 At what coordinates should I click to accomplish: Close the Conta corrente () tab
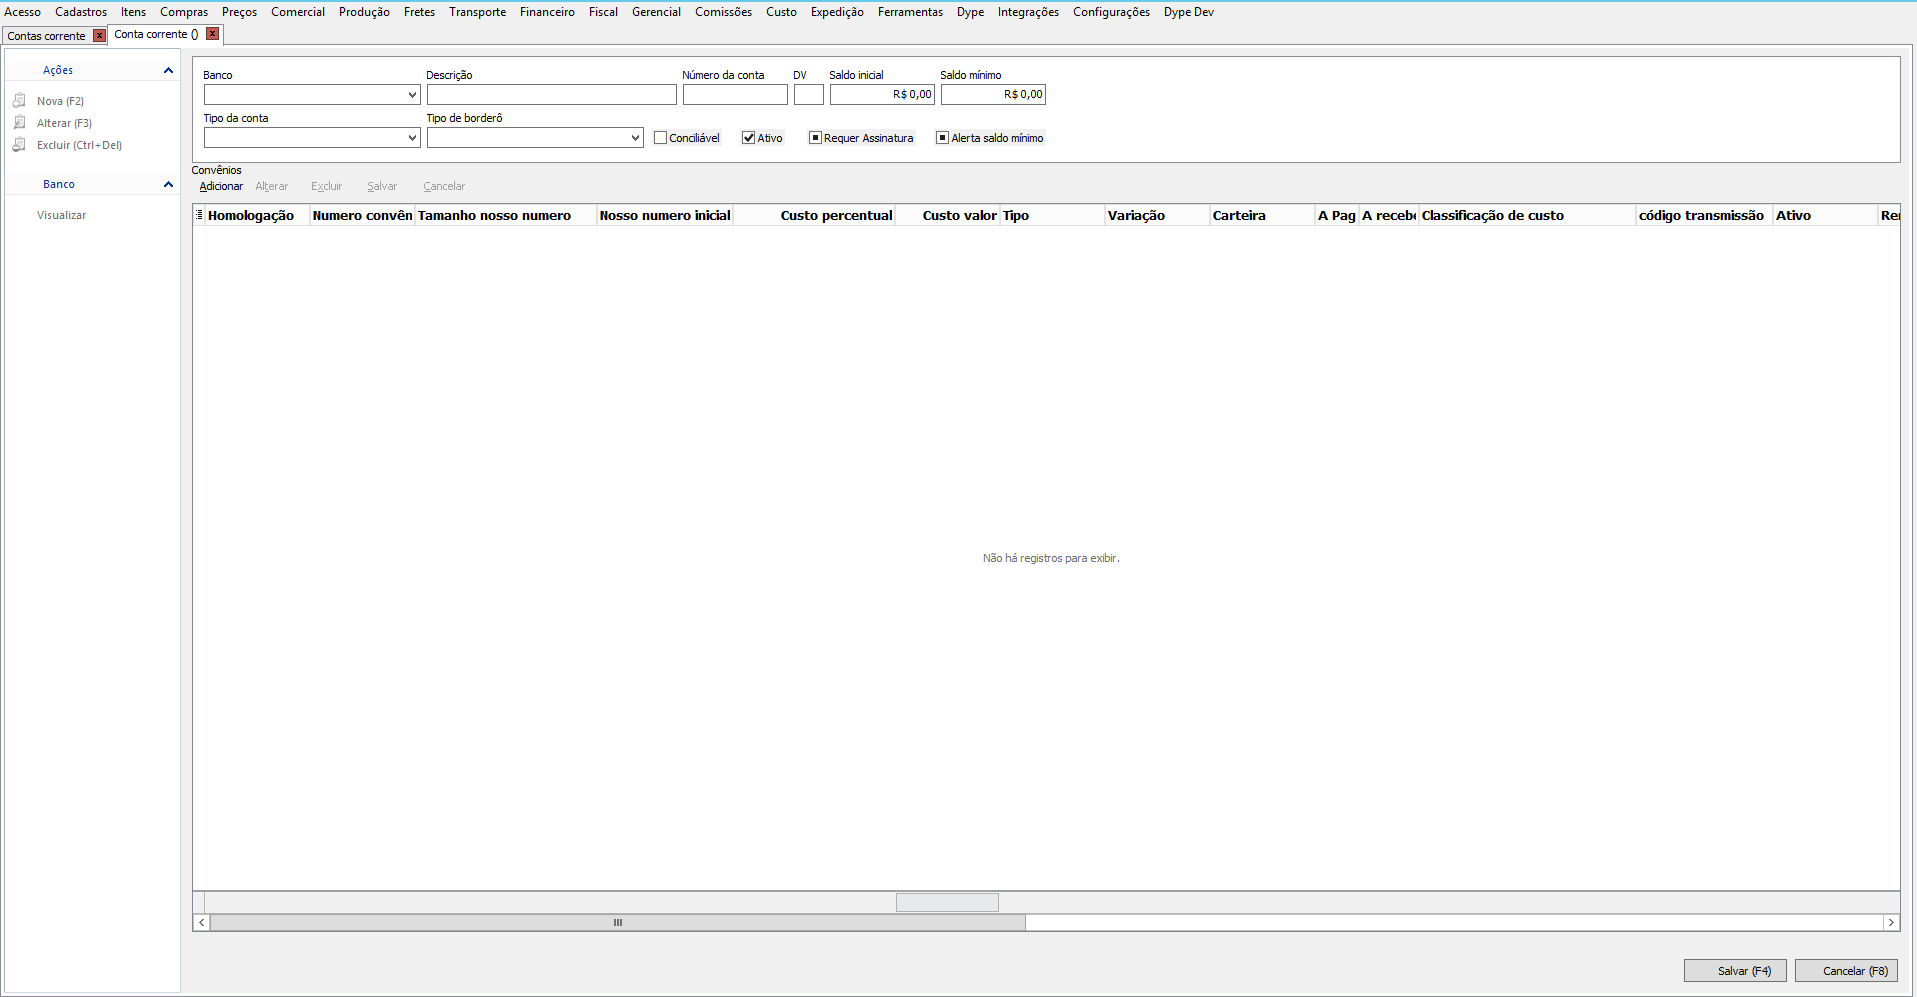click(x=212, y=34)
